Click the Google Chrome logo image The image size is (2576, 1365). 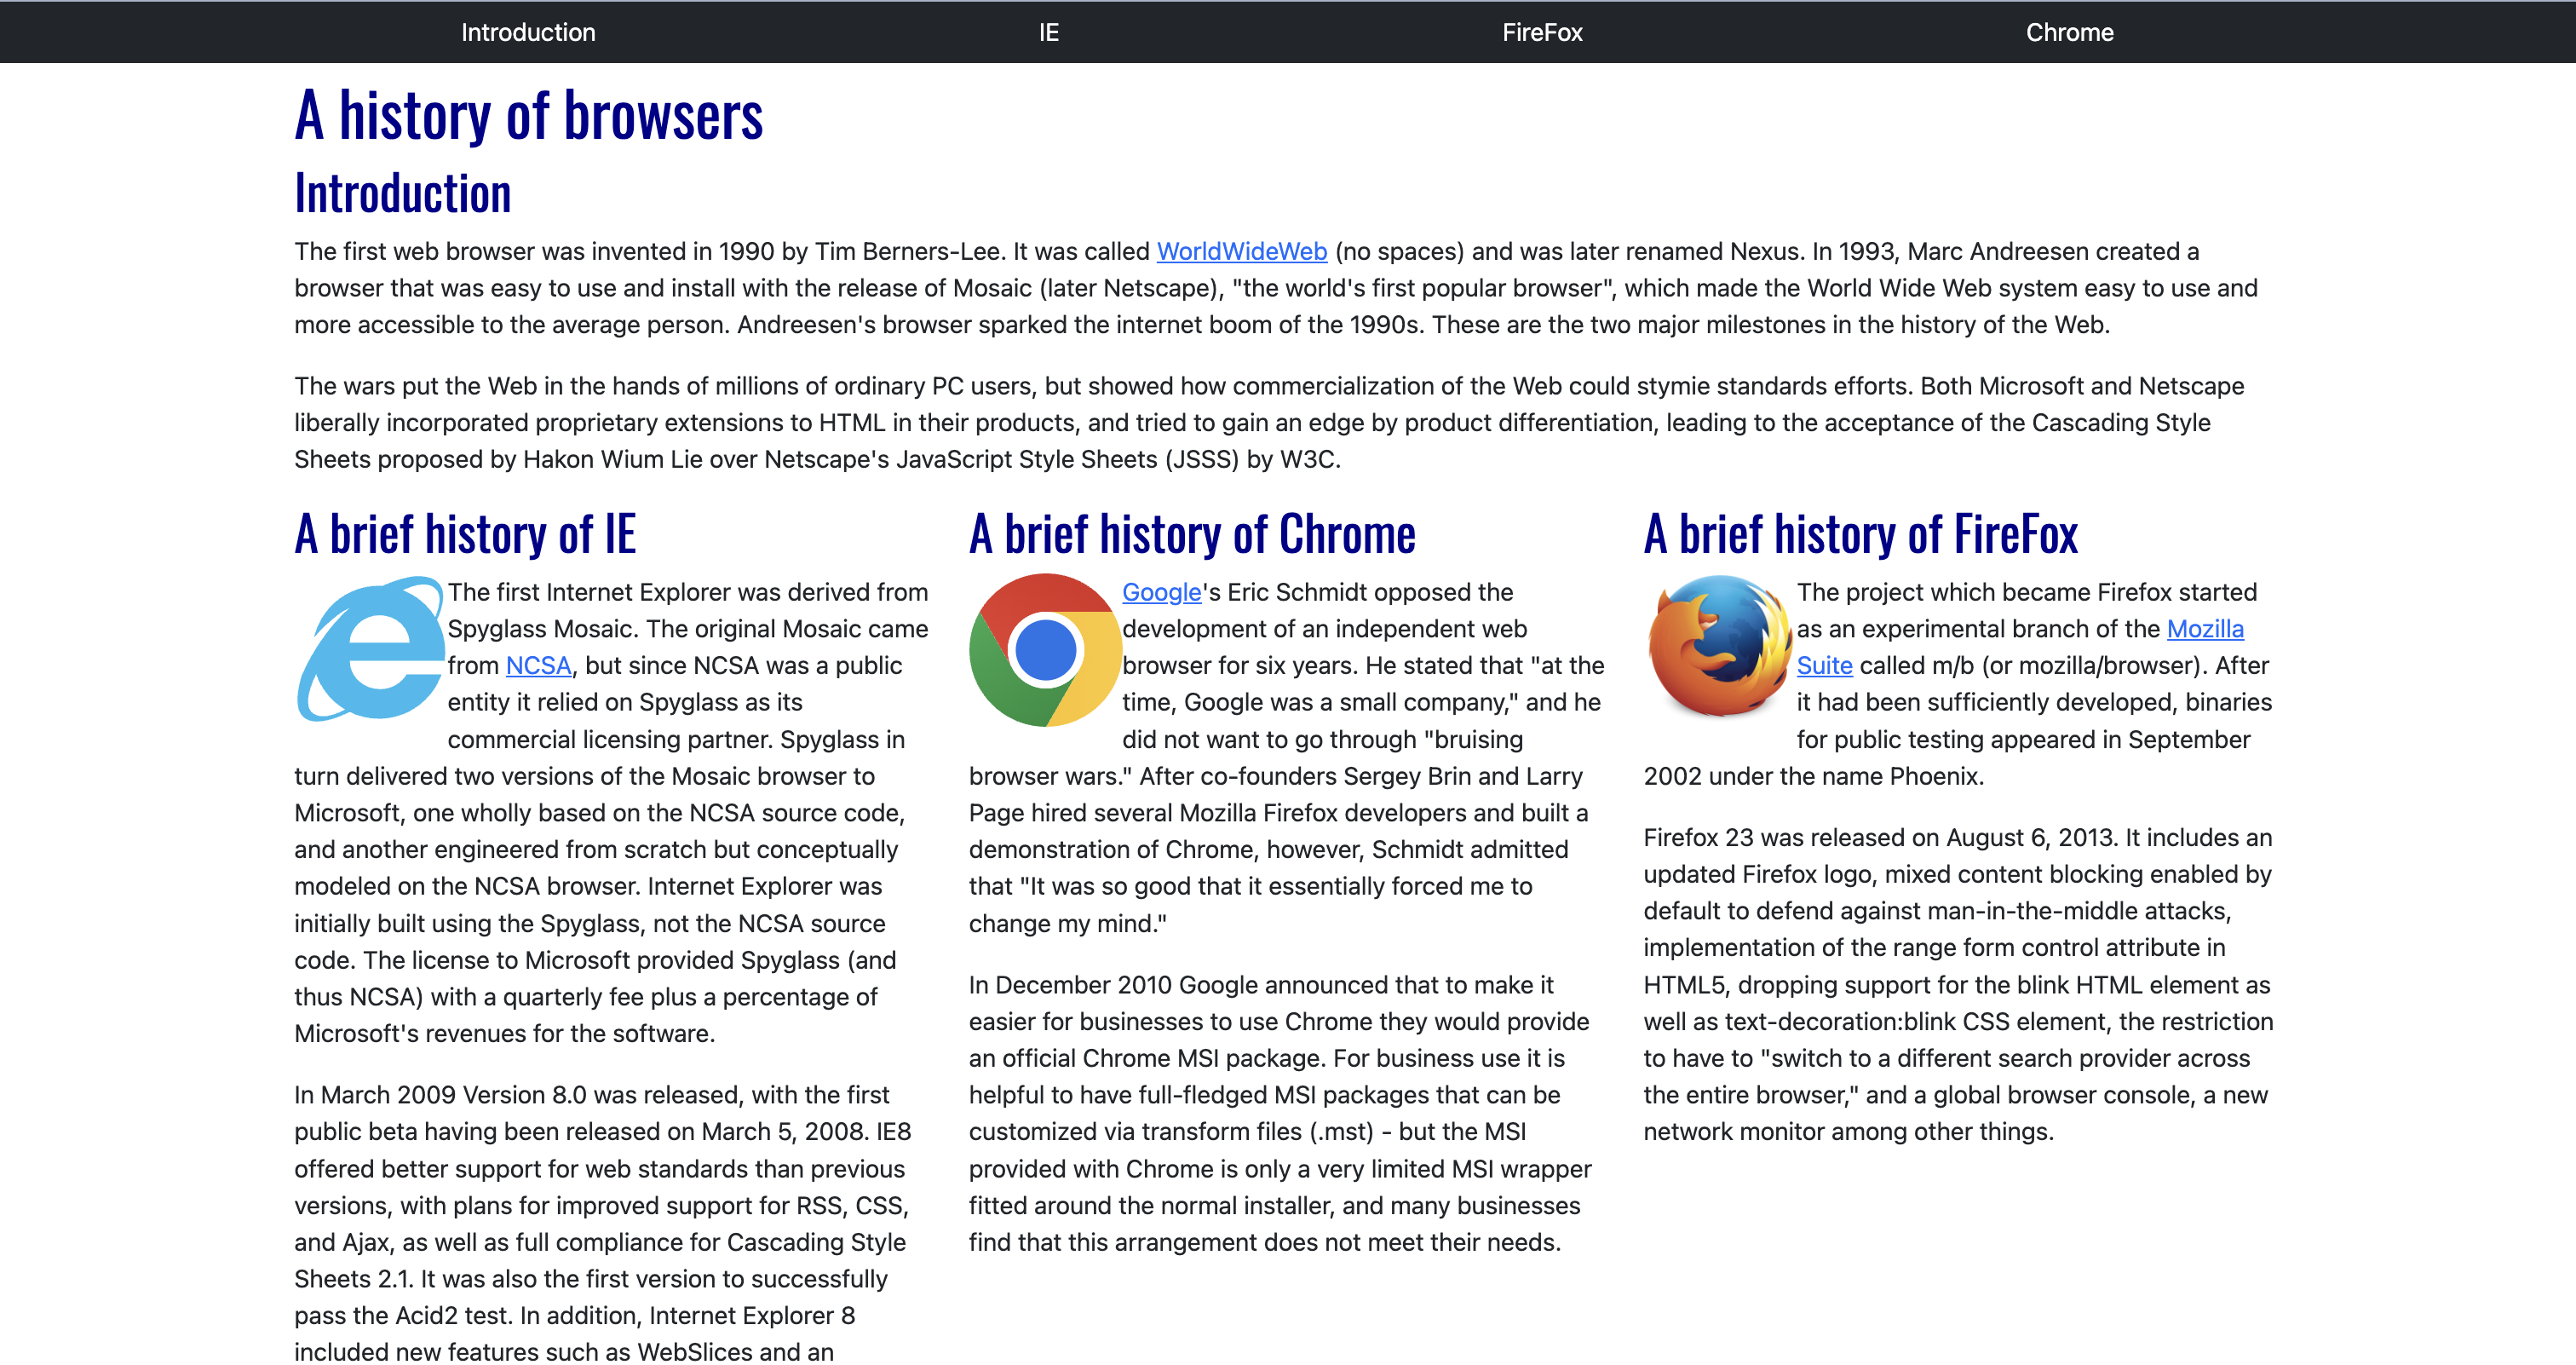[x=1045, y=649]
